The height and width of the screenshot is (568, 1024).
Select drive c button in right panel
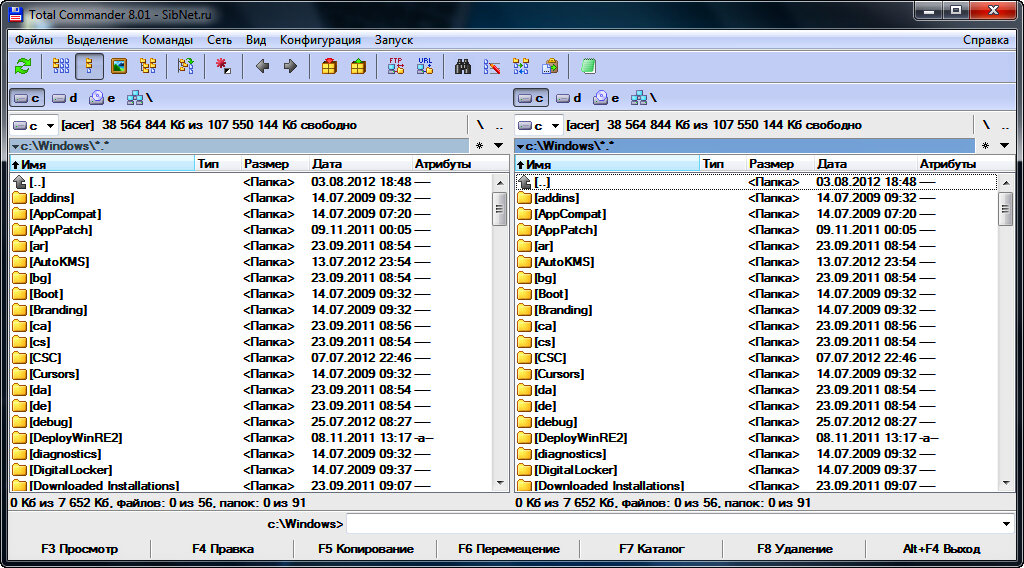point(531,98)
